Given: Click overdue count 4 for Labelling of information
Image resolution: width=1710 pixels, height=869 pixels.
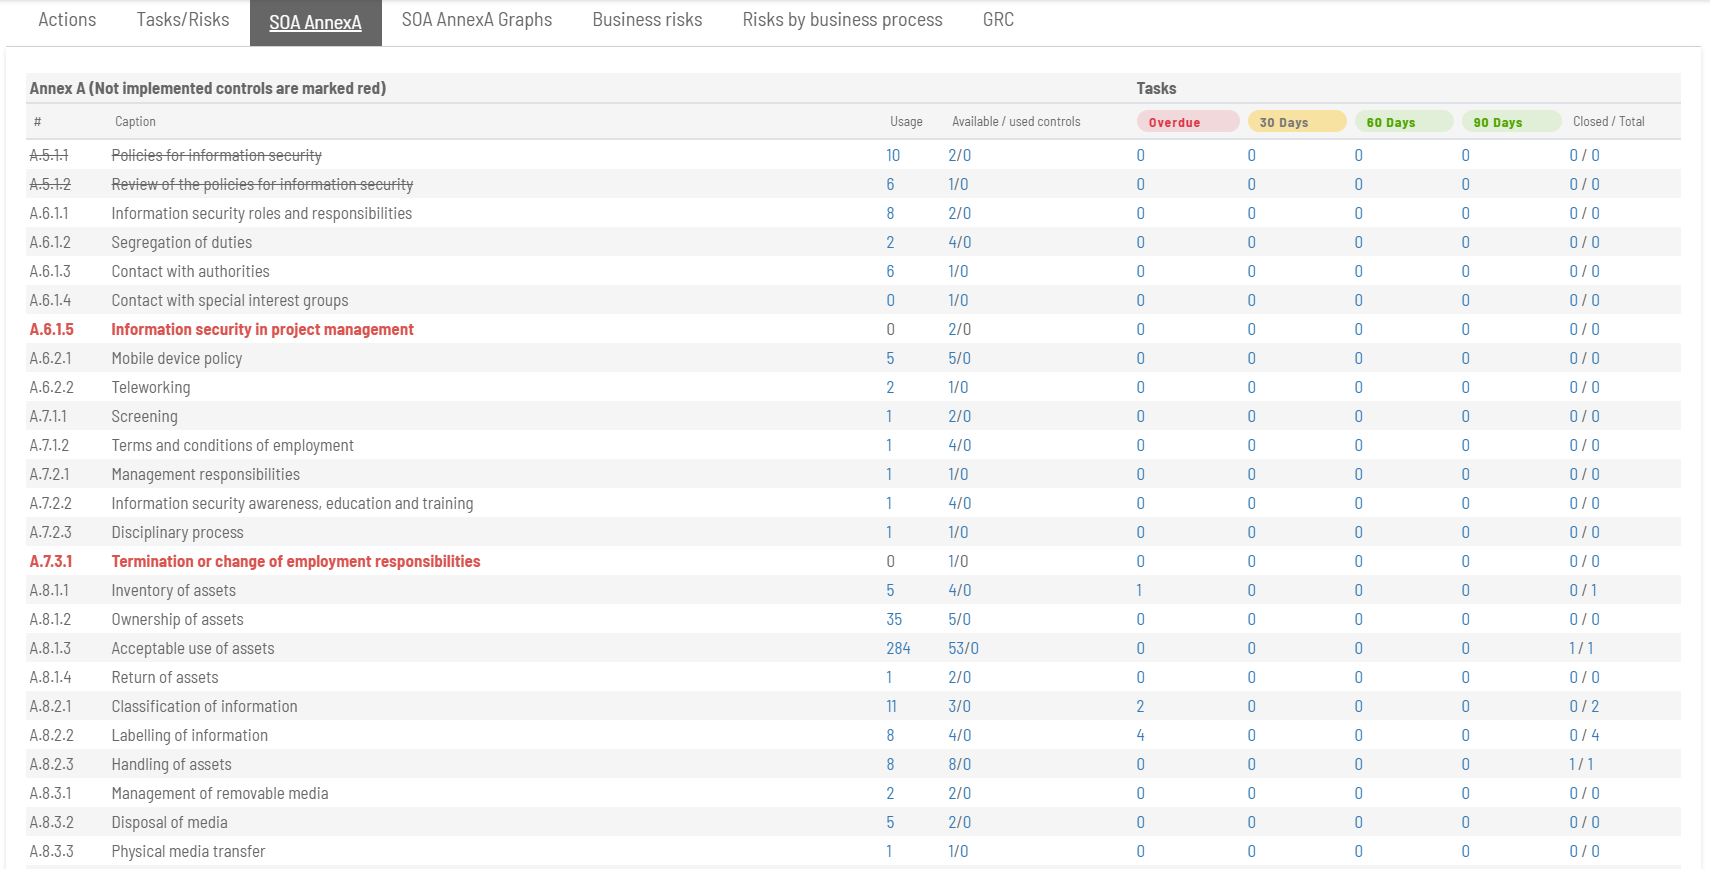Looking at the screenshot, I should point(1140,736).
